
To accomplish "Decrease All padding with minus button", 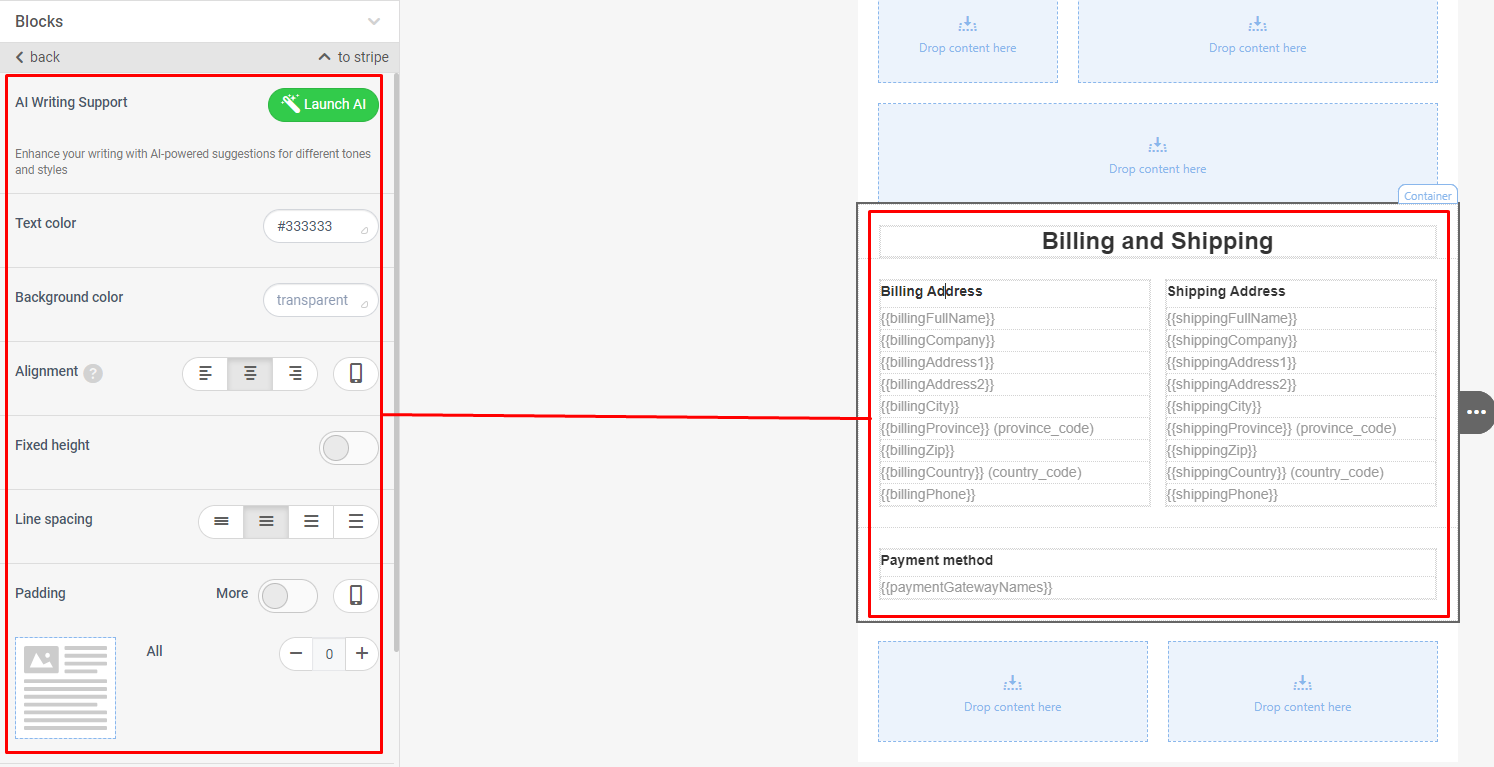I will (x=296, y=654).
